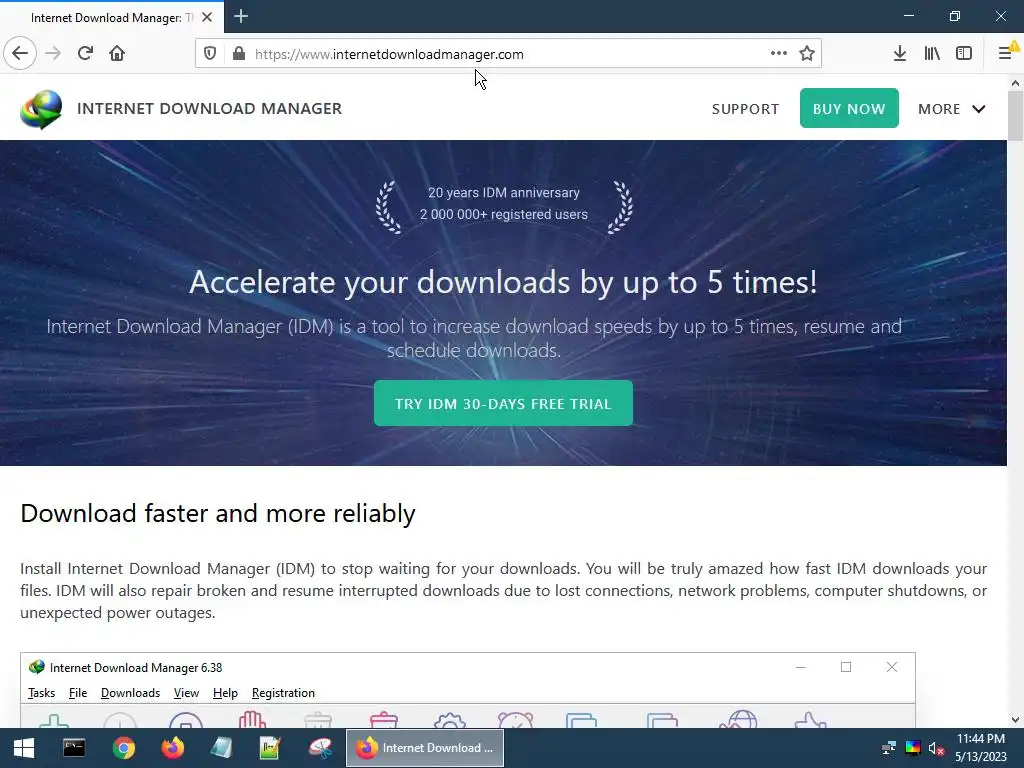View site security padlock info

click(239, 54)
